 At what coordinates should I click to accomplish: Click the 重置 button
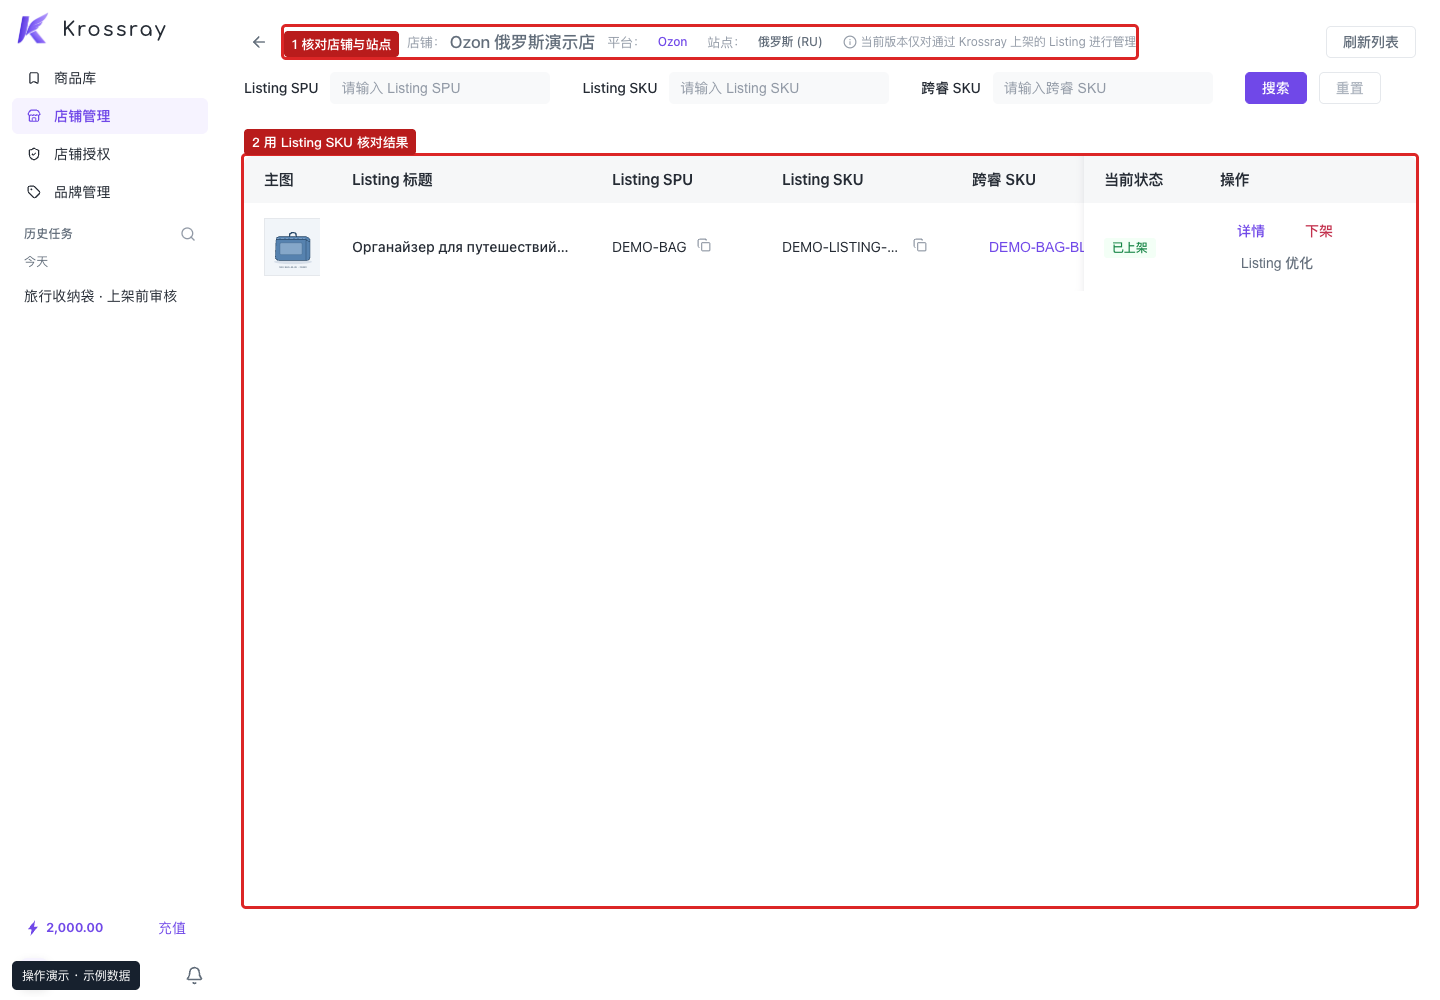tap(1350, 88)
